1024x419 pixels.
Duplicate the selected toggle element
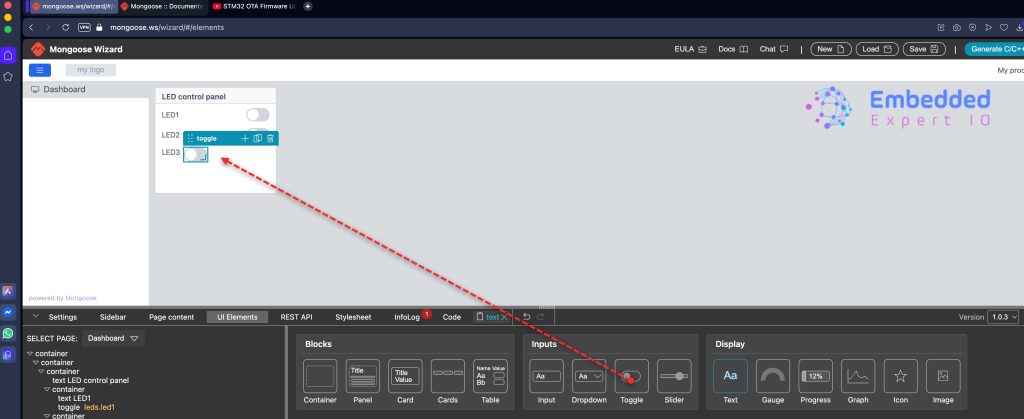point(258,138)
